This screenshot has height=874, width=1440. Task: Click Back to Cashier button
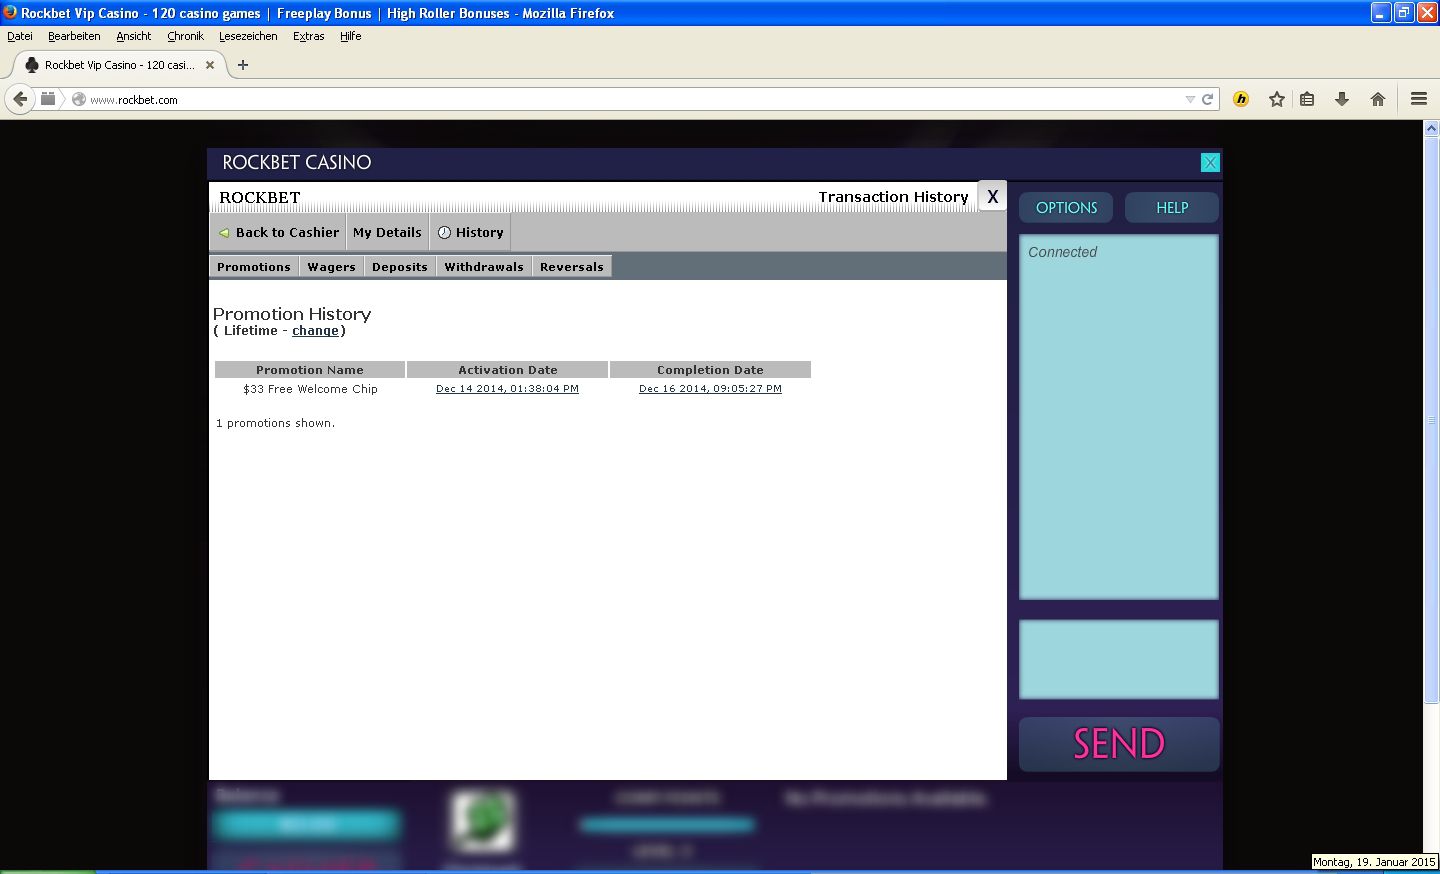pos(278,232)
